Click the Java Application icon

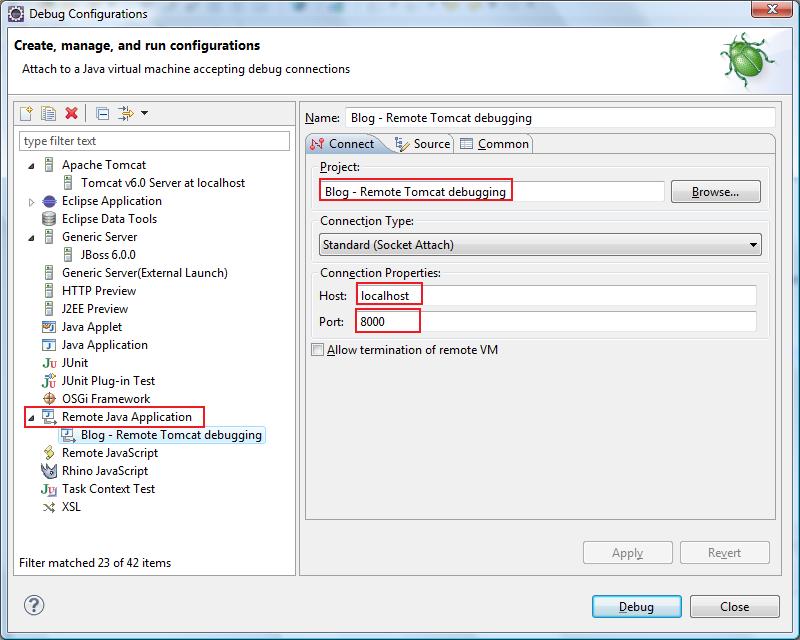(x=49, y=345)
